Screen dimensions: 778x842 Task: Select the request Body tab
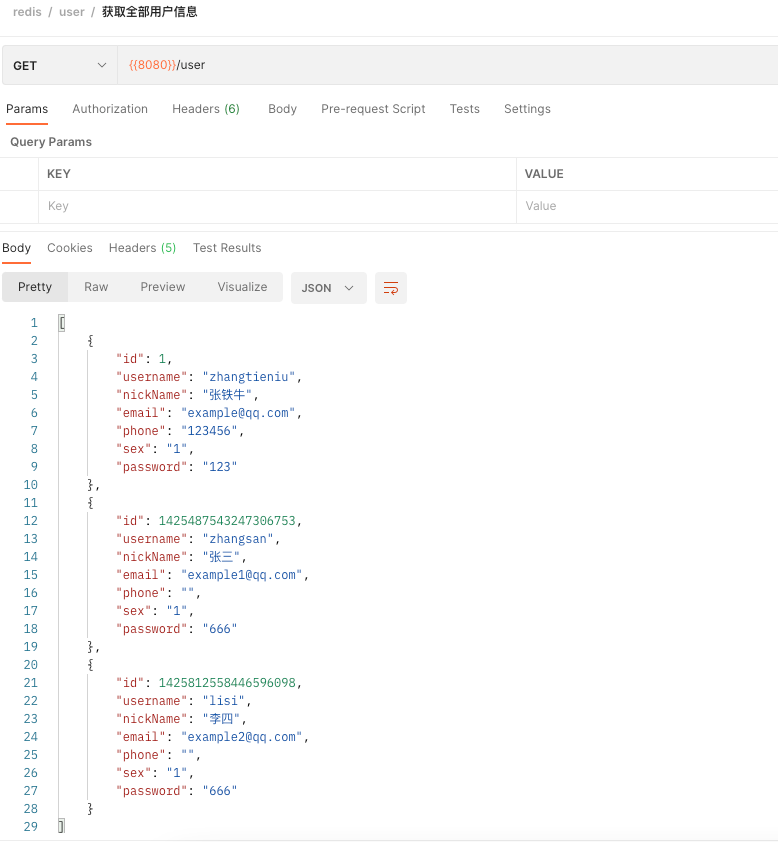(282, 109)
